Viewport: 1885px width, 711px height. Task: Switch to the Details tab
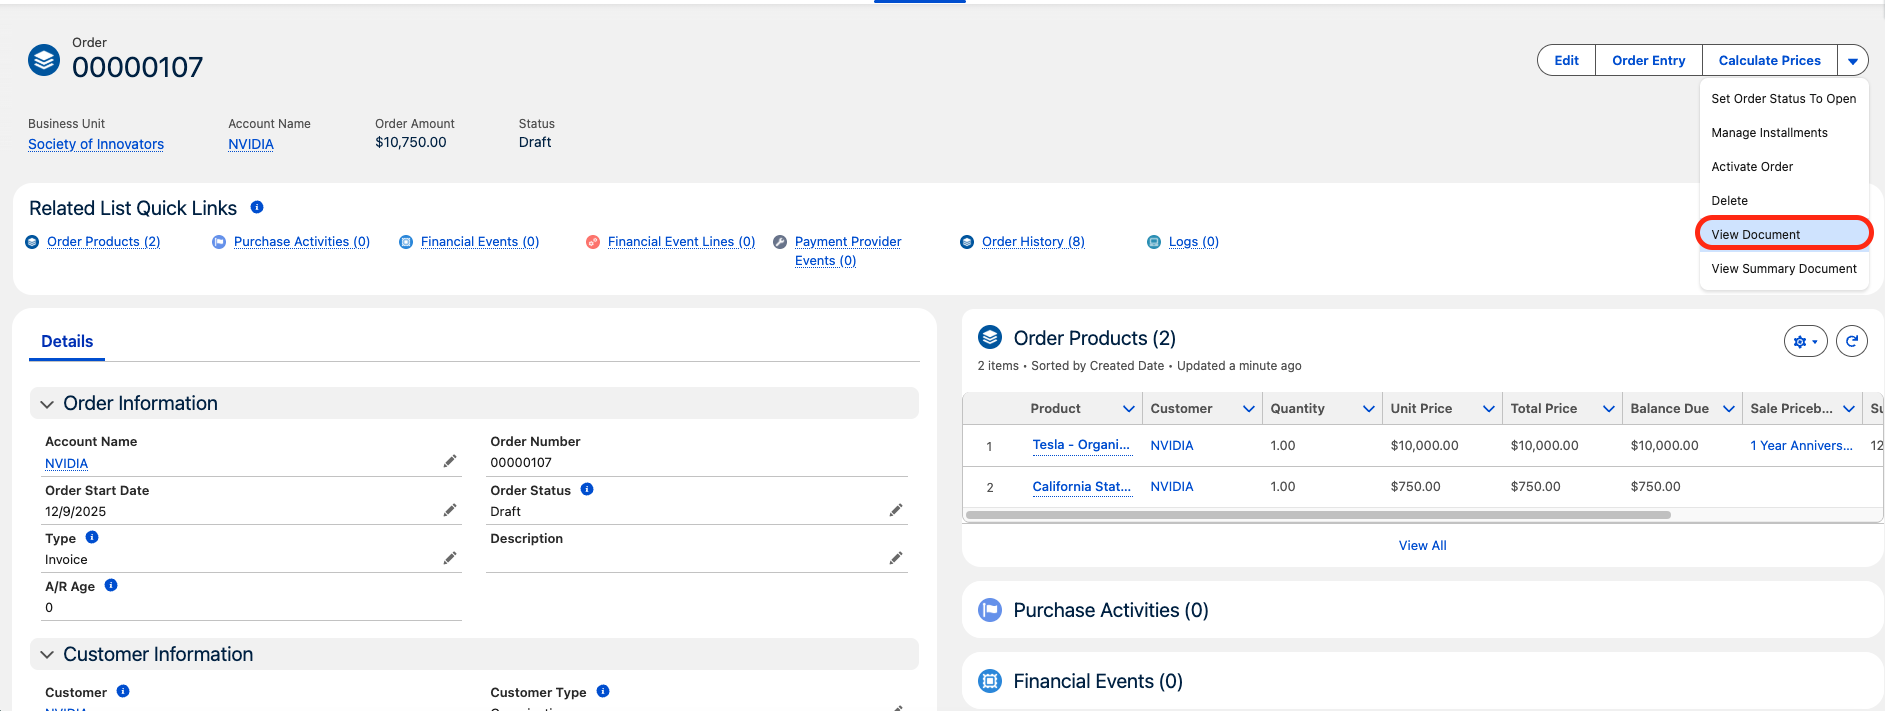click(67, 341)
